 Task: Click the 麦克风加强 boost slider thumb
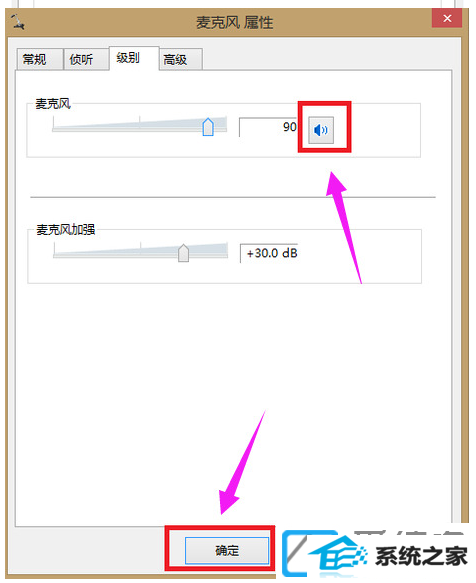pos(183,253)
